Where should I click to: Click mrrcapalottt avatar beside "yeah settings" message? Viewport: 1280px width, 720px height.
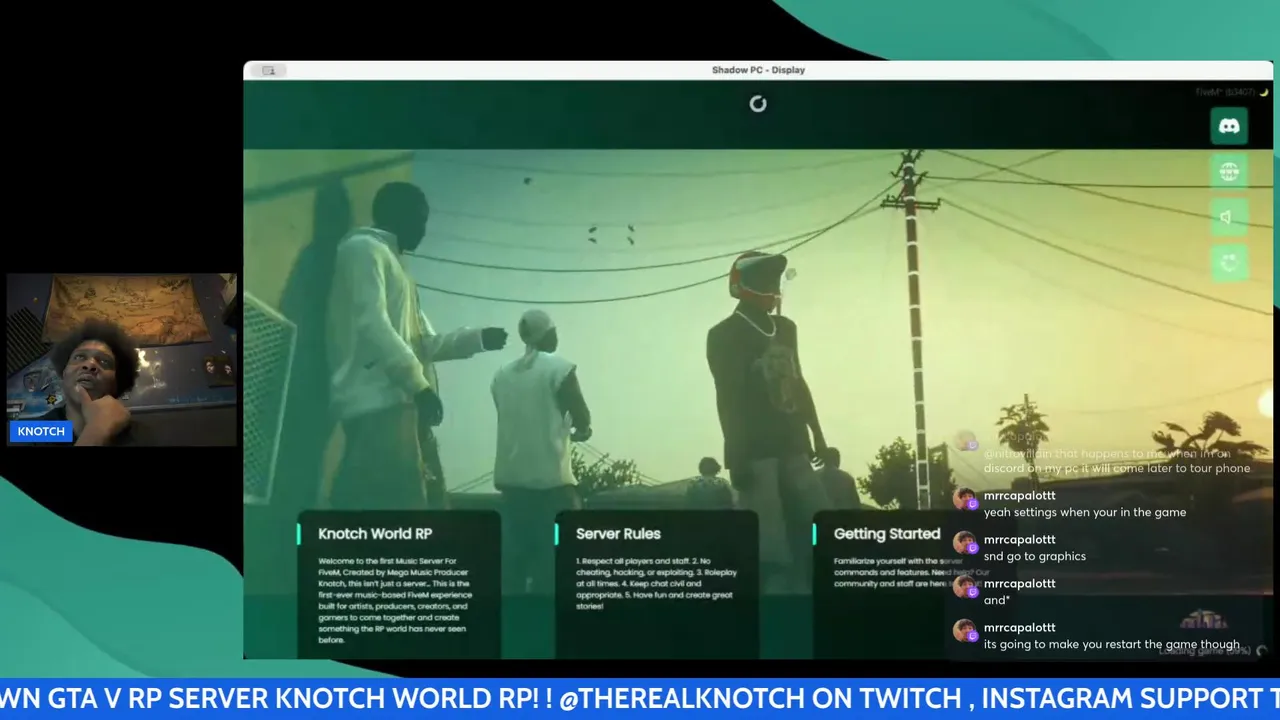point(965,499)
